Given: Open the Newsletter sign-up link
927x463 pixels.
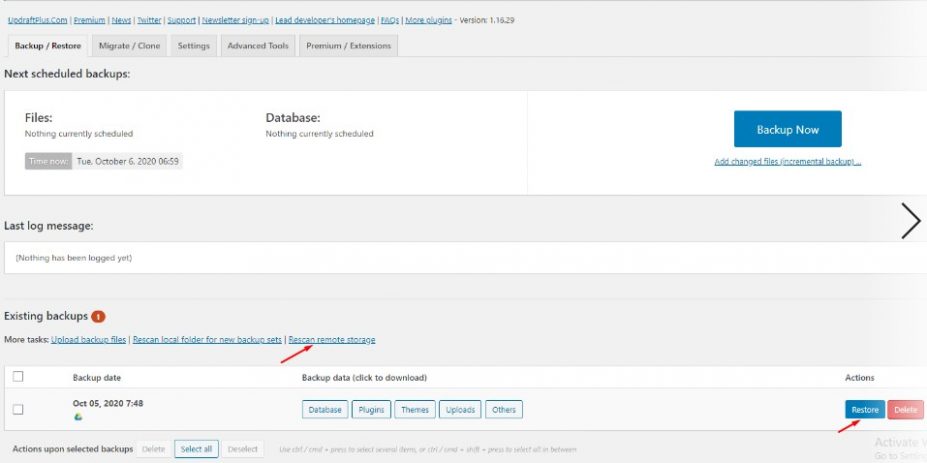Looking at the screenshot, I should (235, 20).
